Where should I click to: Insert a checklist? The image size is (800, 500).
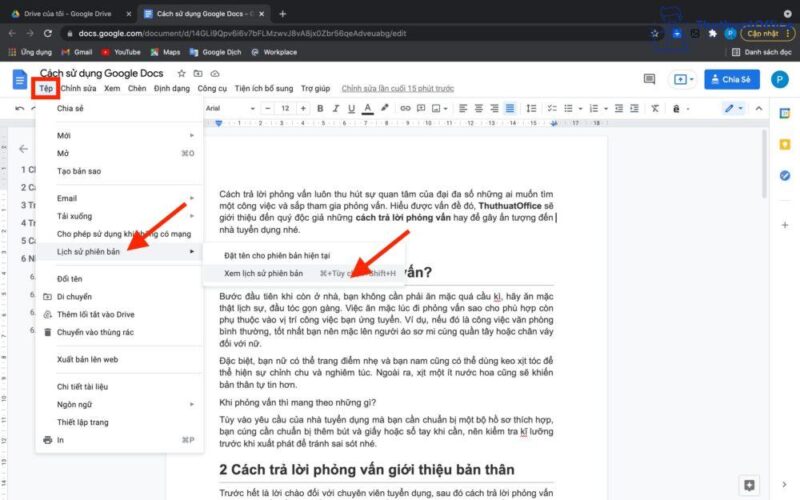point(552,108)
